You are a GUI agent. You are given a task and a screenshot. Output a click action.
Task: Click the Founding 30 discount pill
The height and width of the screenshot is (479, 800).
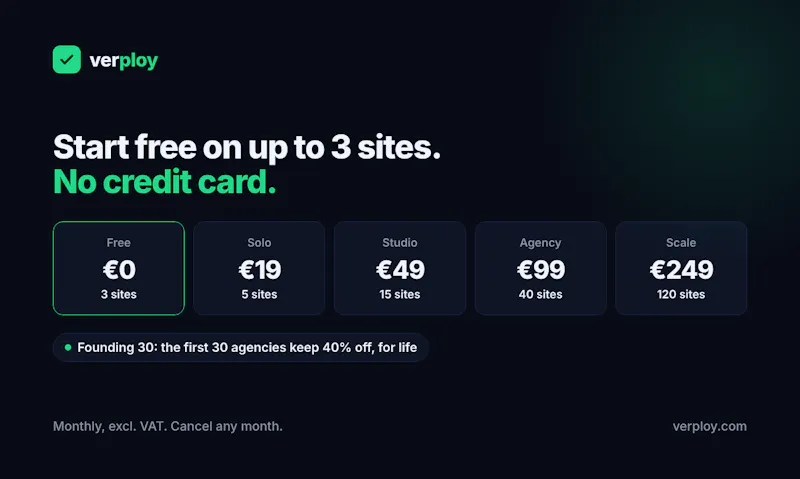pyautogui.click(x=241, y=347)
